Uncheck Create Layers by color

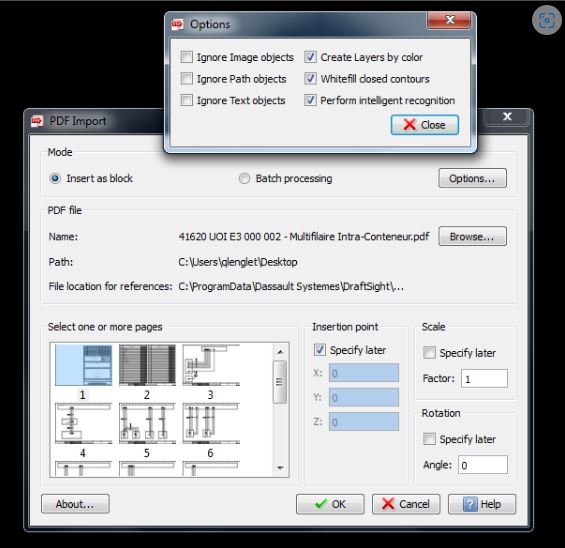[310, 57]
